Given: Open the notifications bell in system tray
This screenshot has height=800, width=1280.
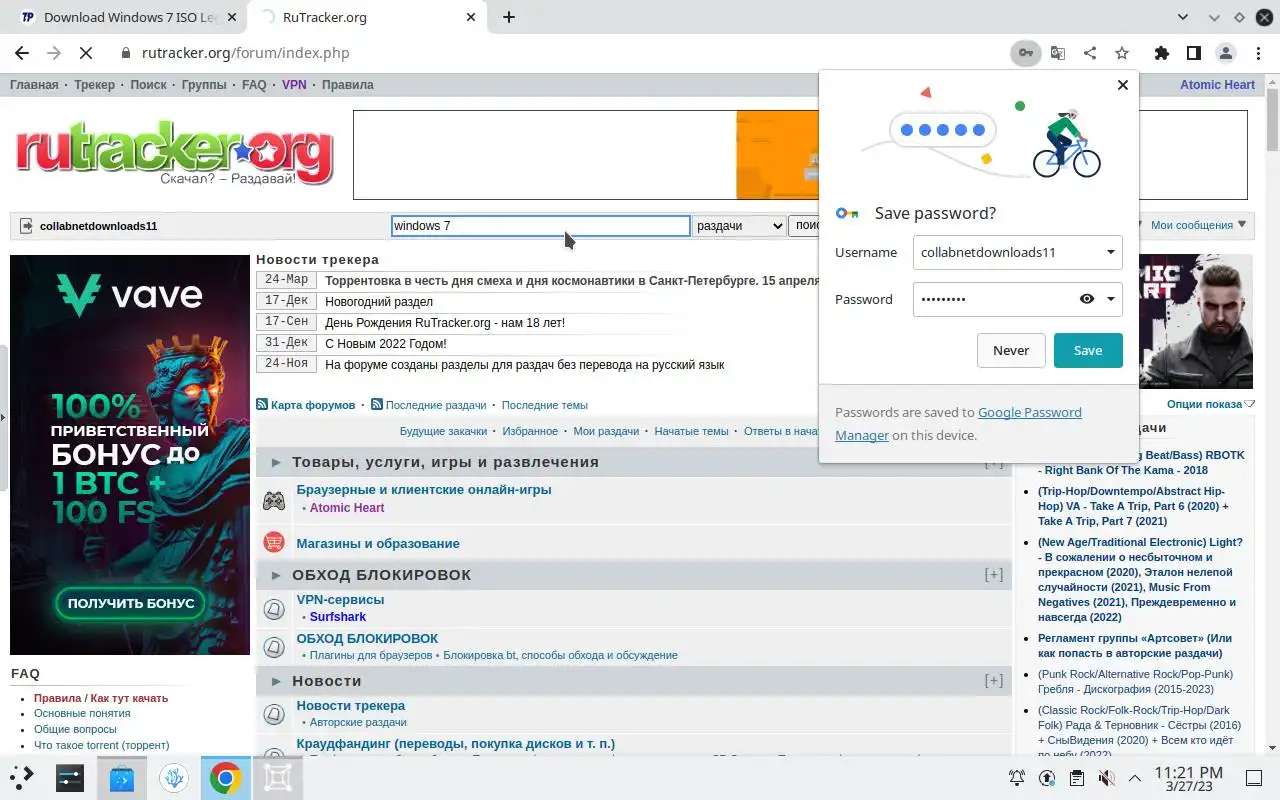Looking at the screenshot, I should tap(1017, 778).
